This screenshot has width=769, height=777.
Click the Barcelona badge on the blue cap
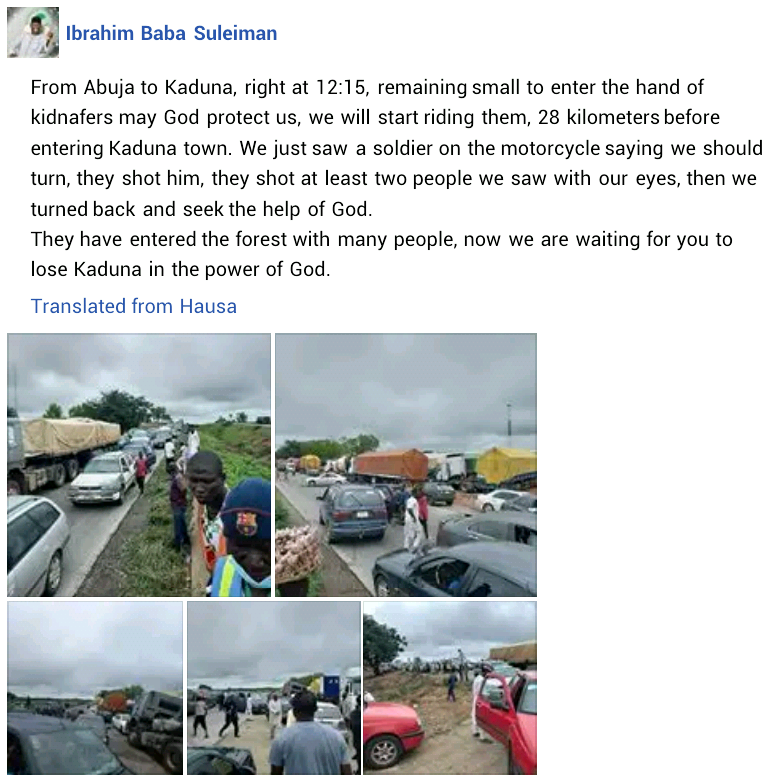coord(246,523)
